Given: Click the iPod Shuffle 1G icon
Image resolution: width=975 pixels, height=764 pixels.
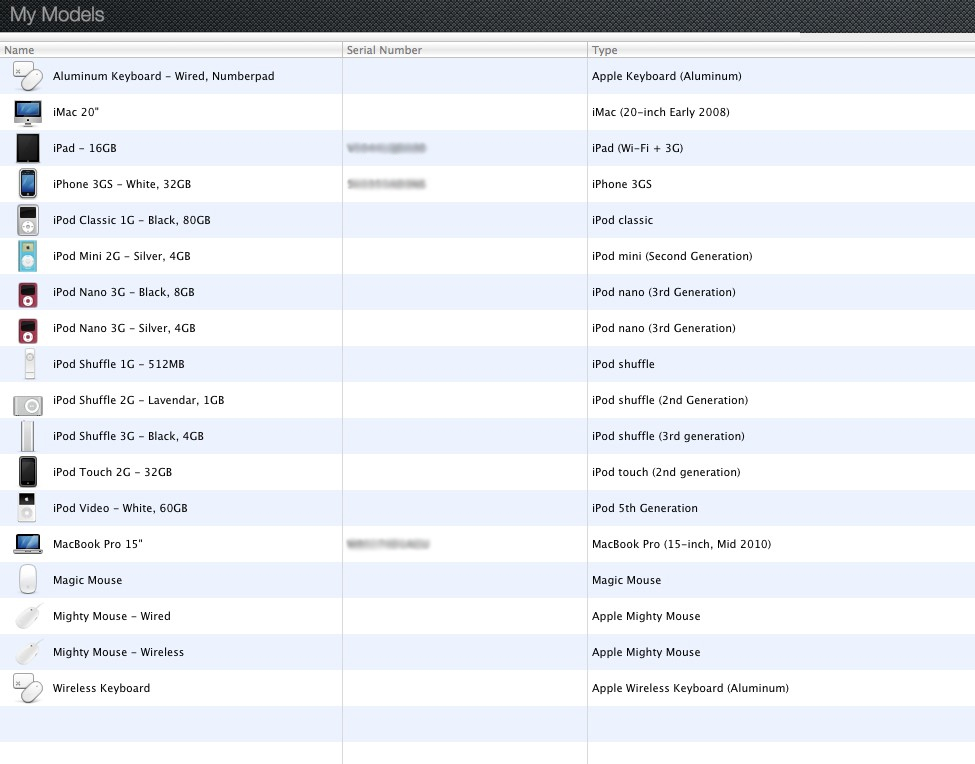Looking at the screenshot, I should (x=30, y=364).
